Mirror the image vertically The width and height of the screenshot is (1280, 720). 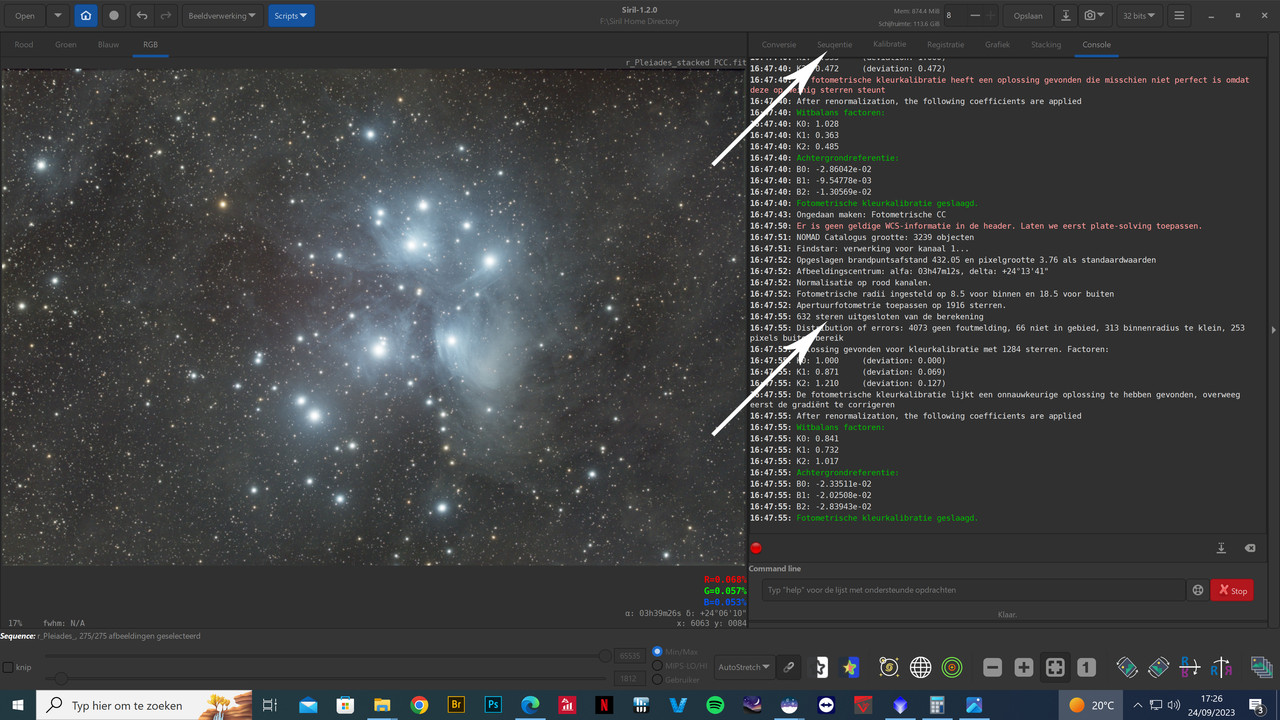click(x=1190, y=667)
